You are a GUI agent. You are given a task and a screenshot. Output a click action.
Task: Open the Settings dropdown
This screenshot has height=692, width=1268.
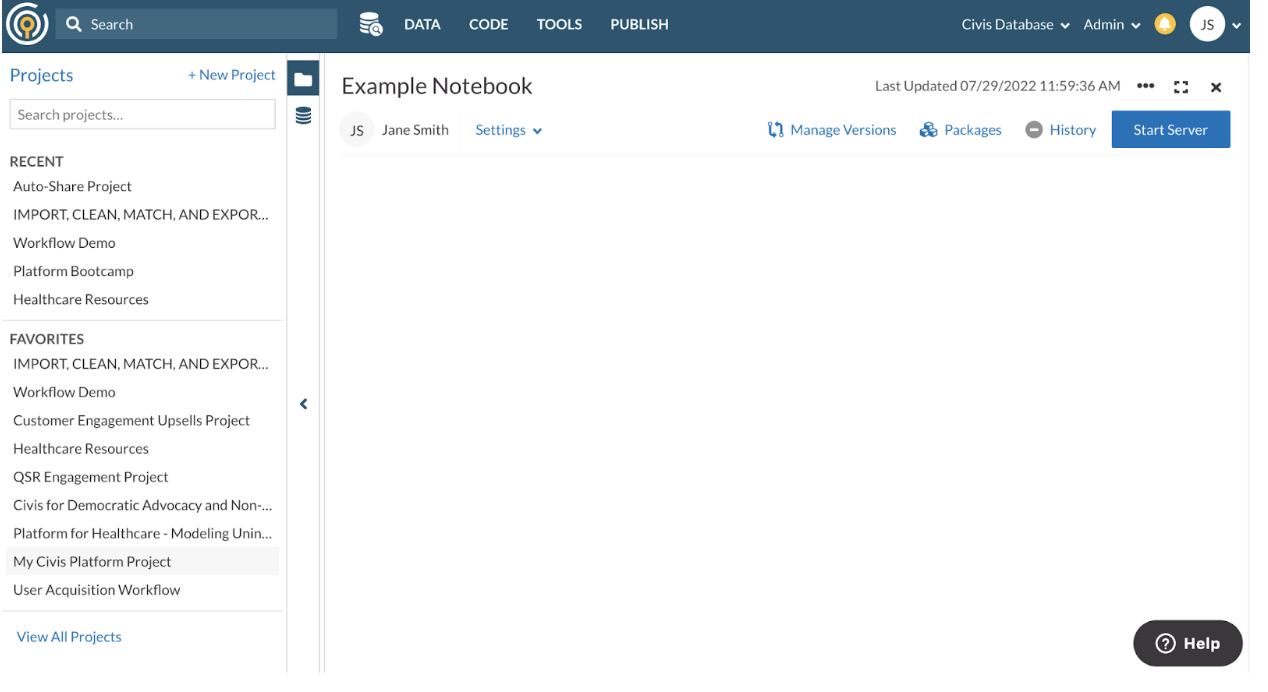pyautogui.click(x=509, y=130)
